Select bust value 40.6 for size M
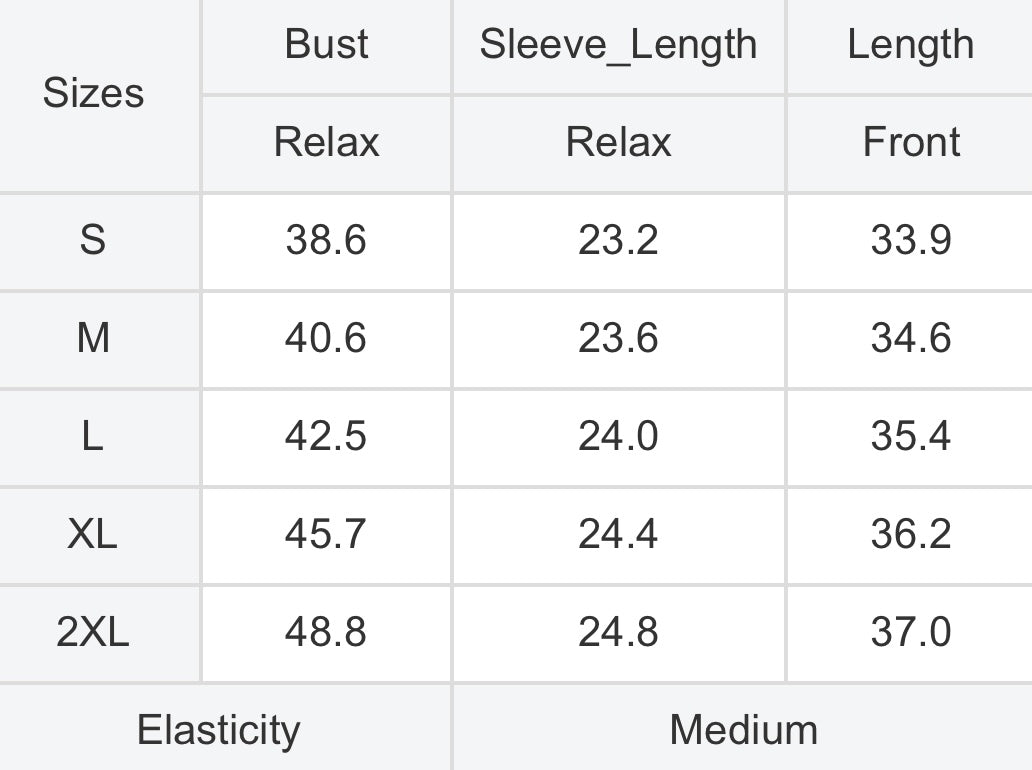Viewport: 1032px width, 770px height. 326,338
